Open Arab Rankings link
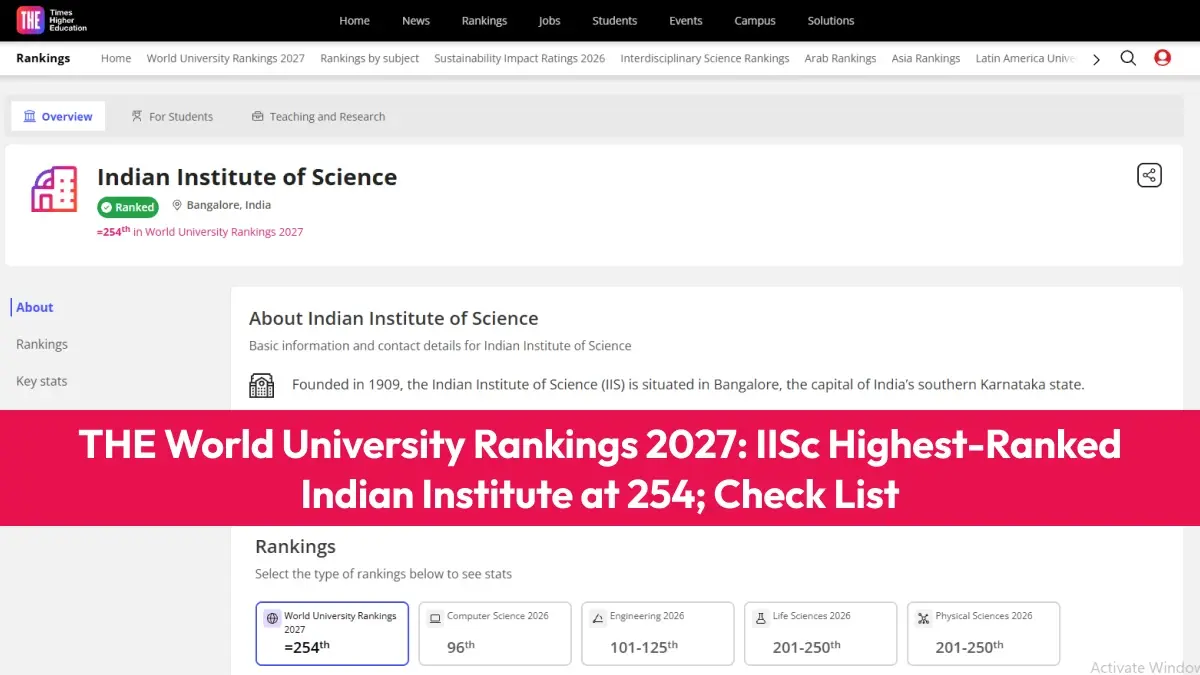This screenshot has height=675, width=1200. click(841, 58)
